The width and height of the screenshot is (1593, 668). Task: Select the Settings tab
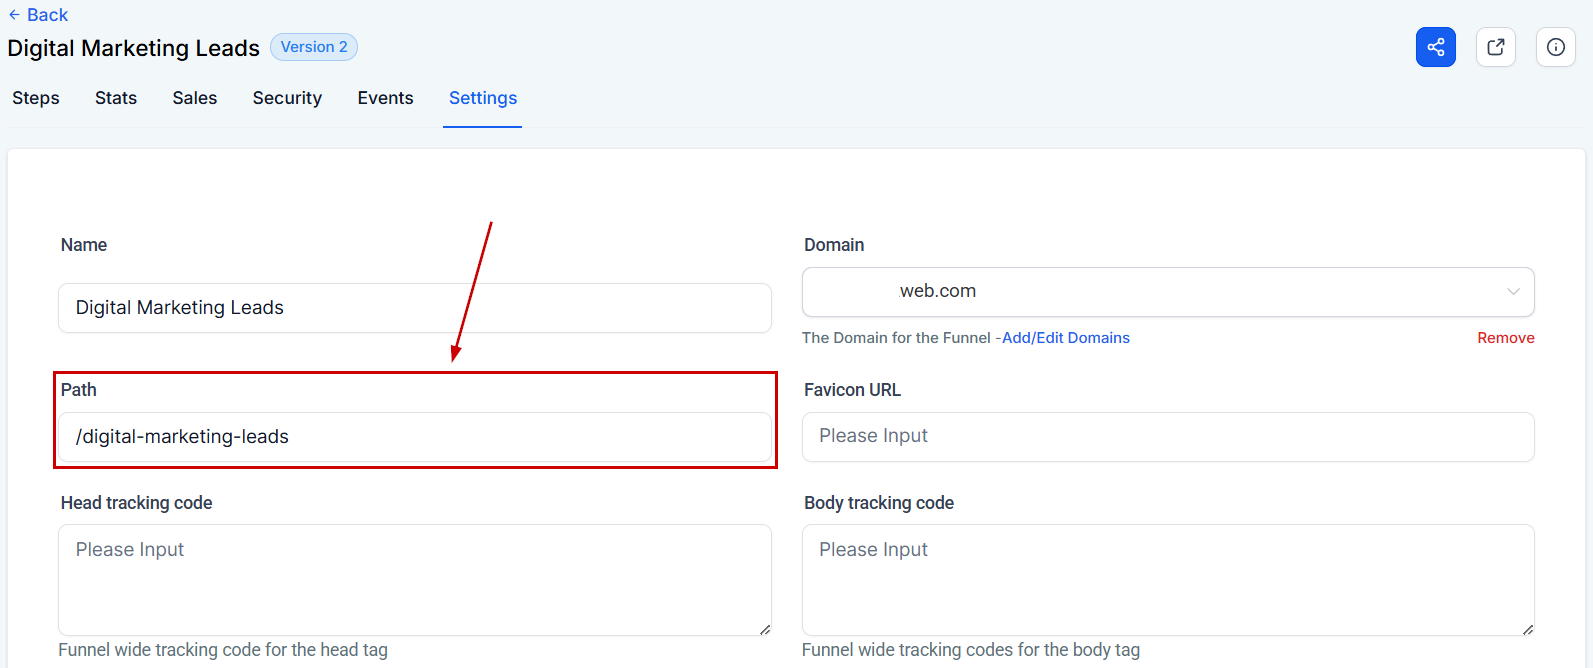tap(483, 98)
